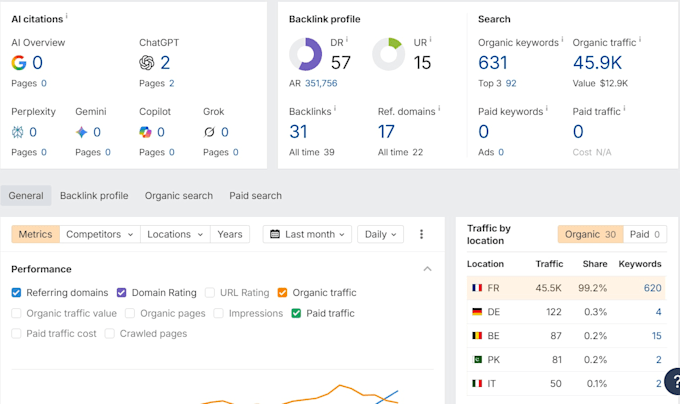Collapse the Performance section chevron

(428, 269)
